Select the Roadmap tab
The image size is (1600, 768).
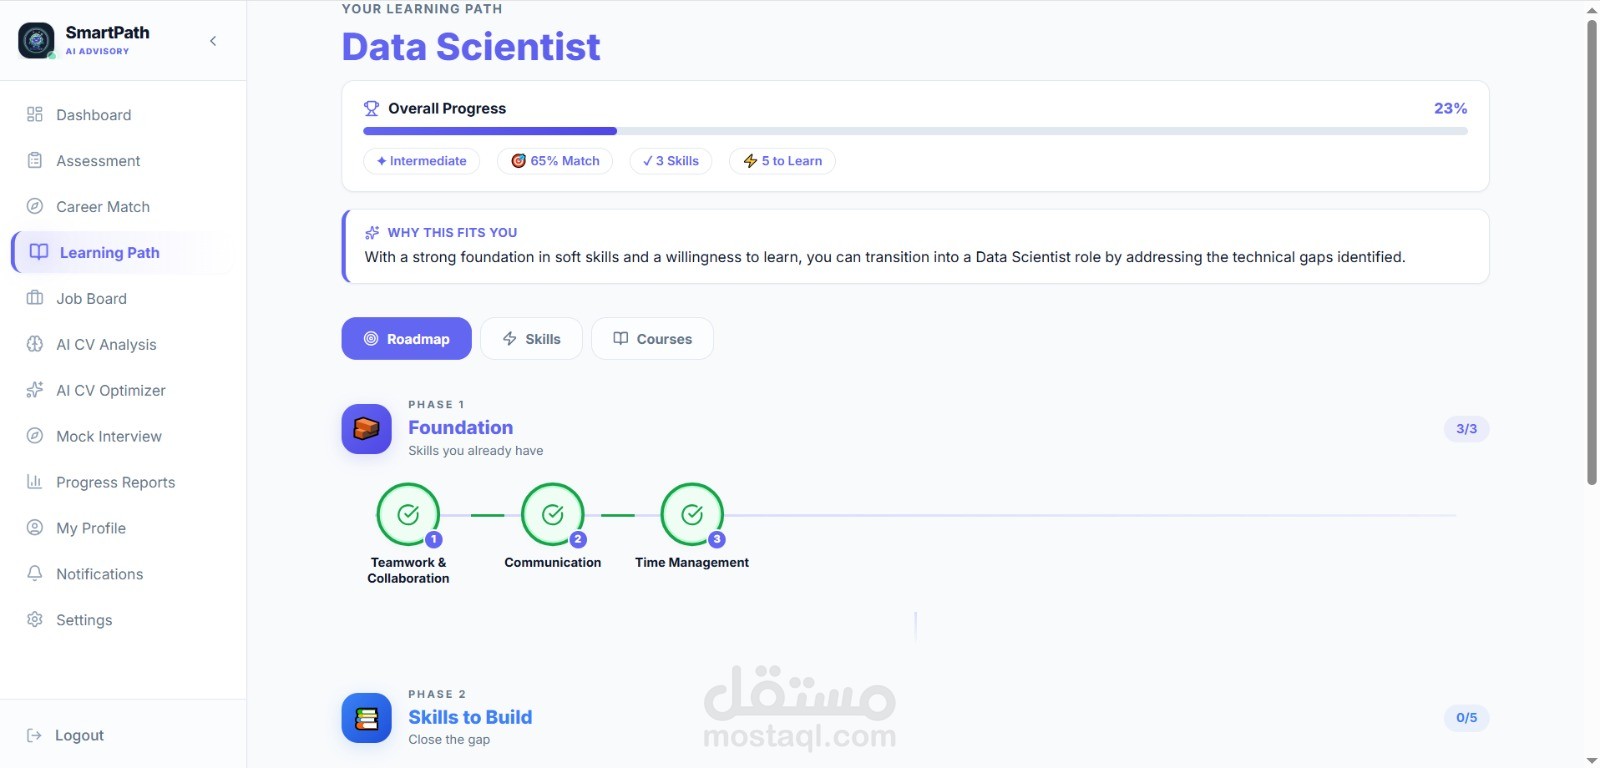(406, 339)
